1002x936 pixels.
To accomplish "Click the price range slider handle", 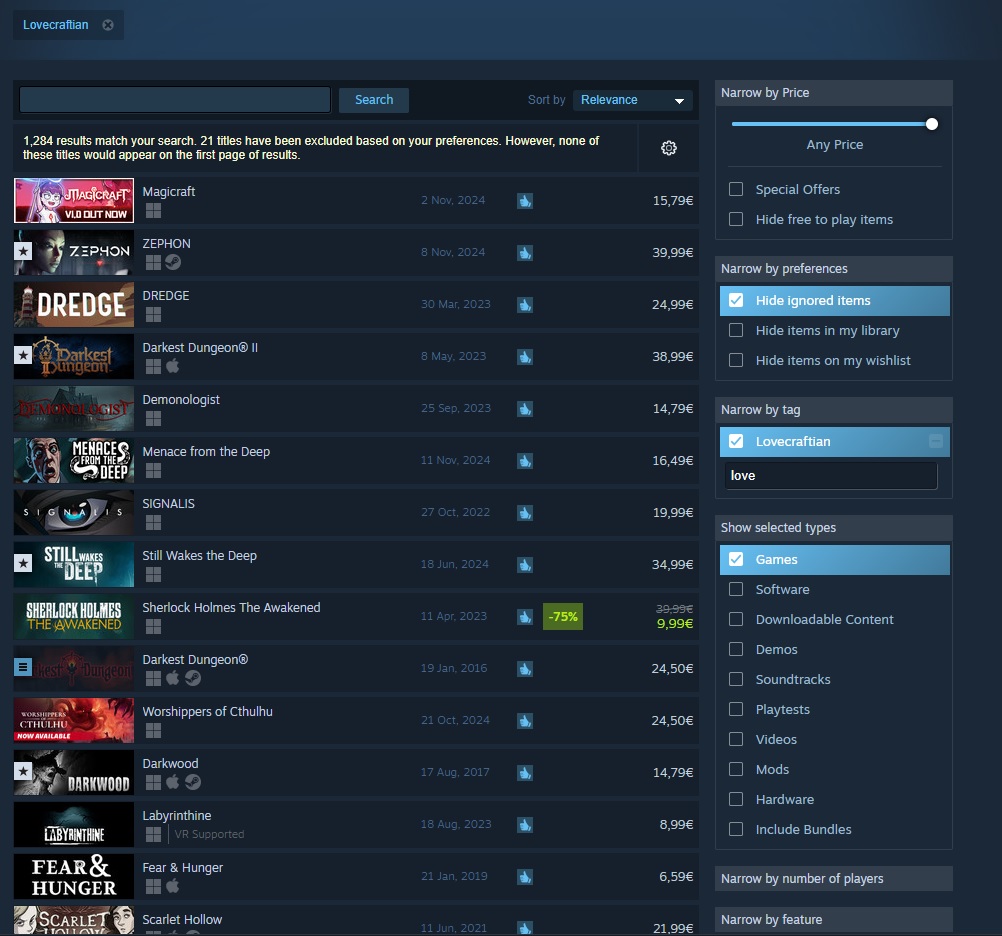I will click(932, 124).
